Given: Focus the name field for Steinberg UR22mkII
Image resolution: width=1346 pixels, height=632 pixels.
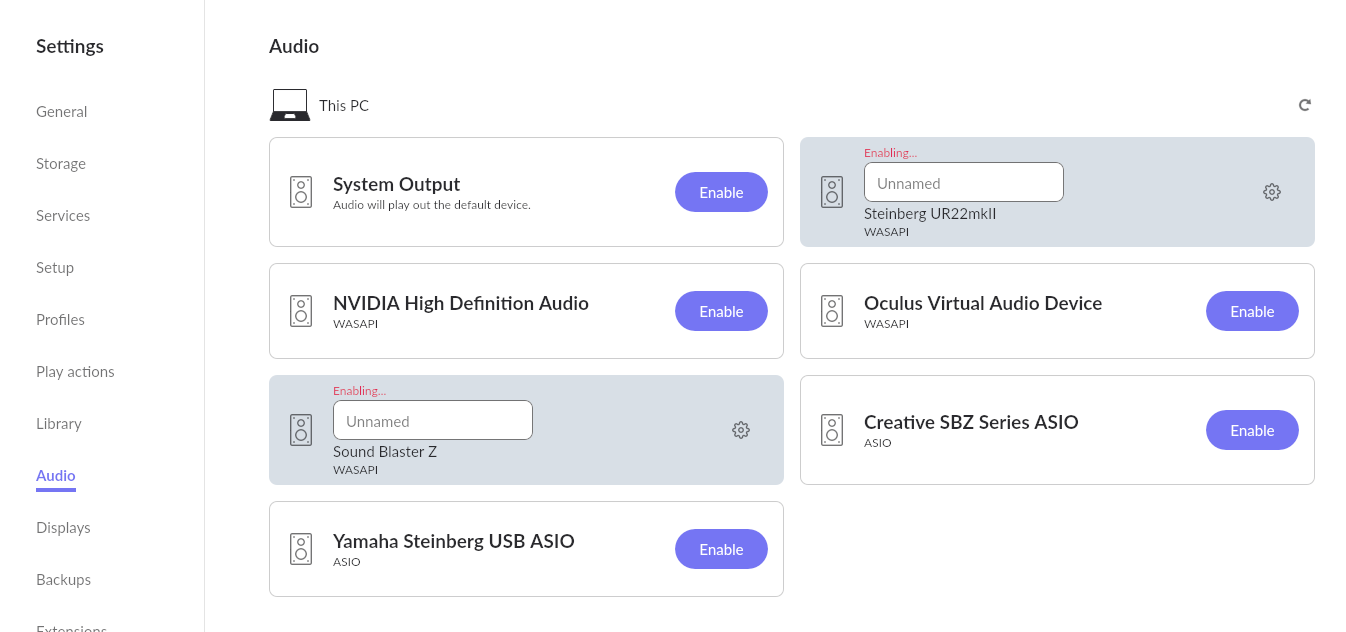Looking at the screenshot, I should (964, 182).
